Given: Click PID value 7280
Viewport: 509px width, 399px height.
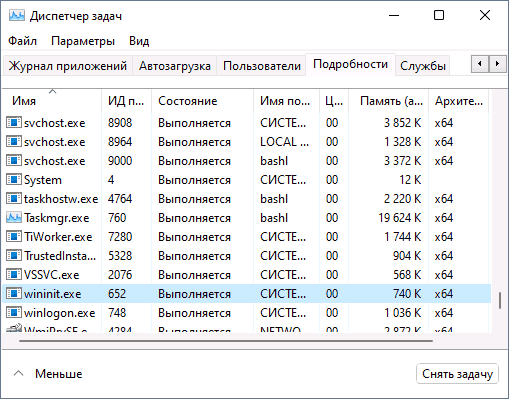Looking at the screenshot, I should click(x=120, y=237).
